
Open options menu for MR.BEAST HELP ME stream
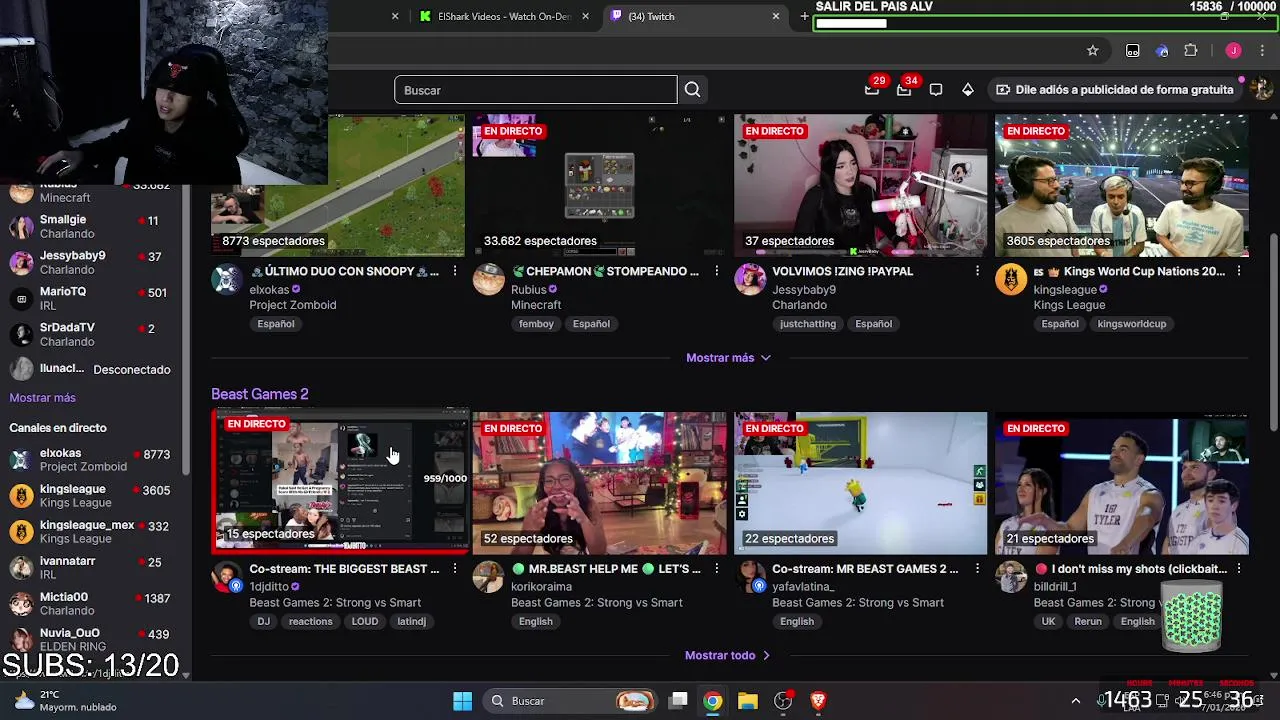716,568
